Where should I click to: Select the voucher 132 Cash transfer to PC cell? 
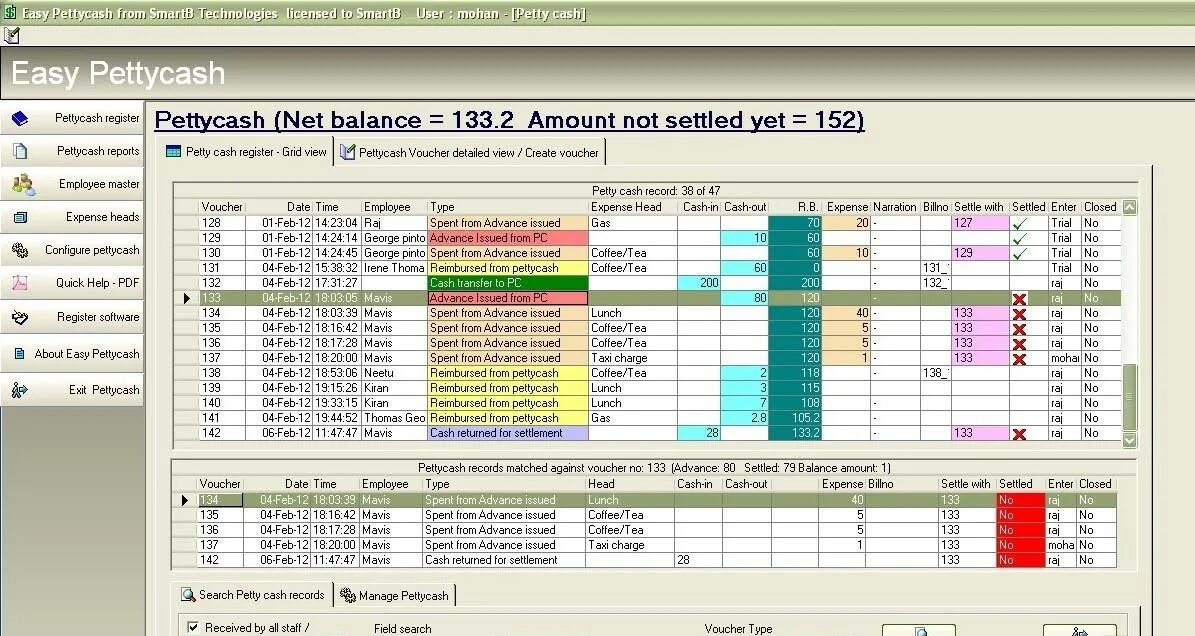tap(508, 283)
